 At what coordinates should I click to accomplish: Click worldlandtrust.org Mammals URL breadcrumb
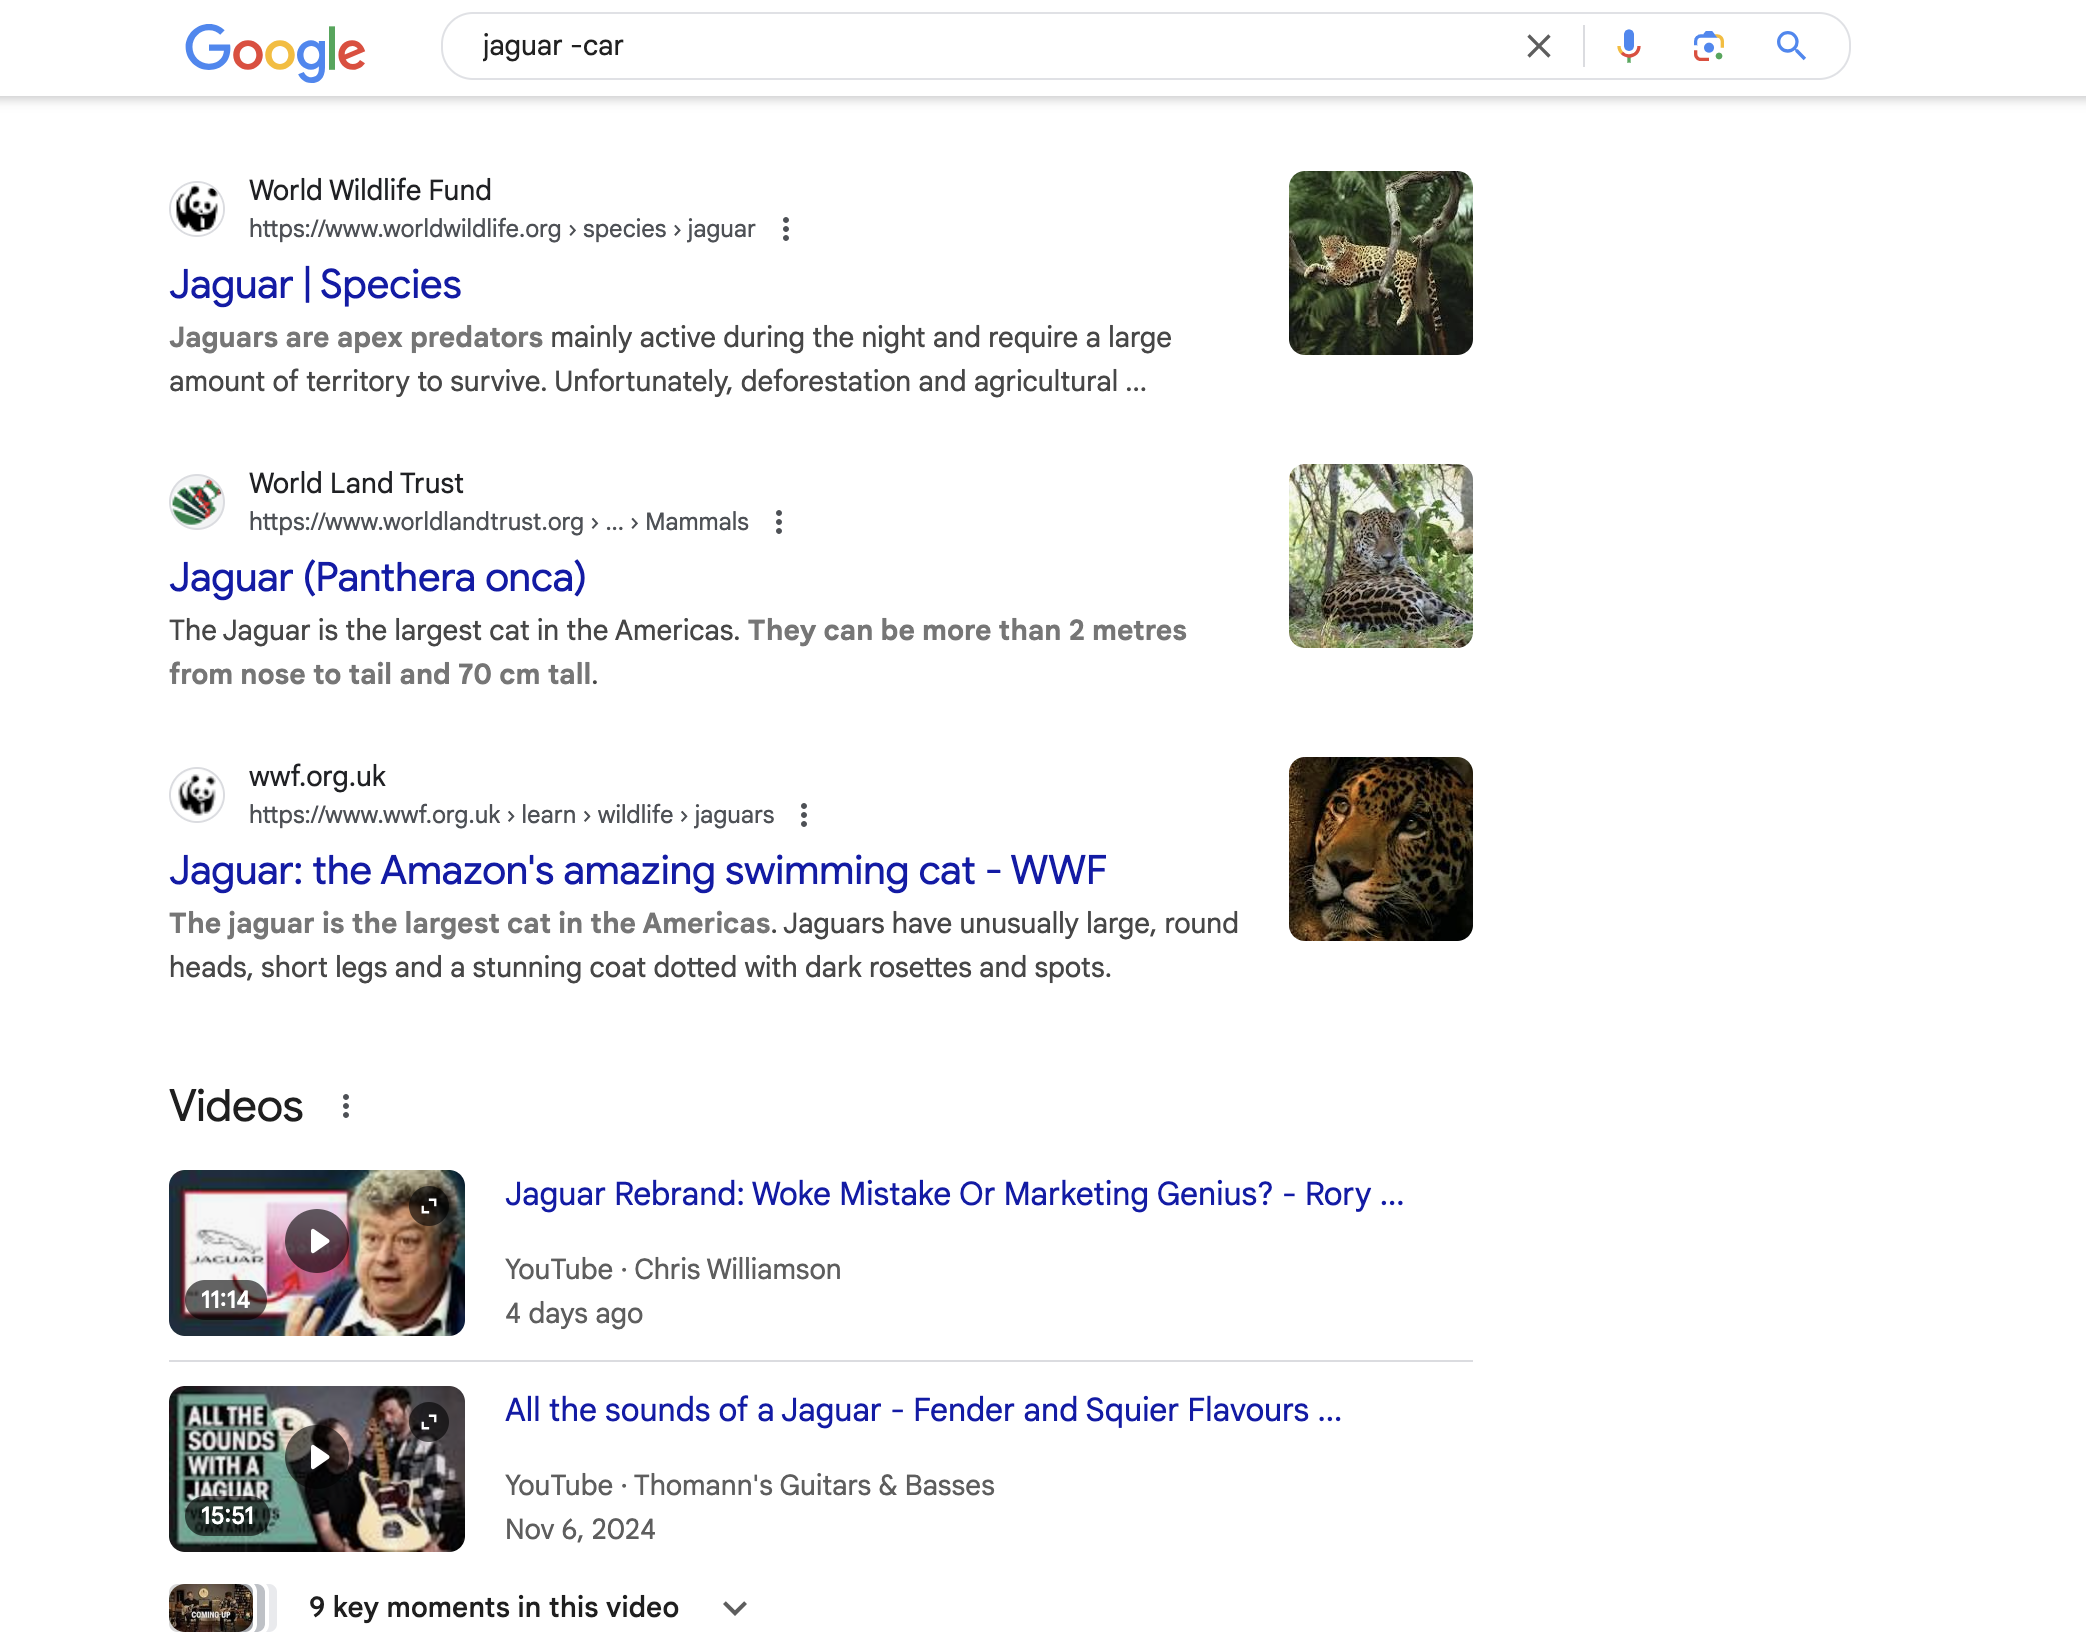tap(499, 522)
